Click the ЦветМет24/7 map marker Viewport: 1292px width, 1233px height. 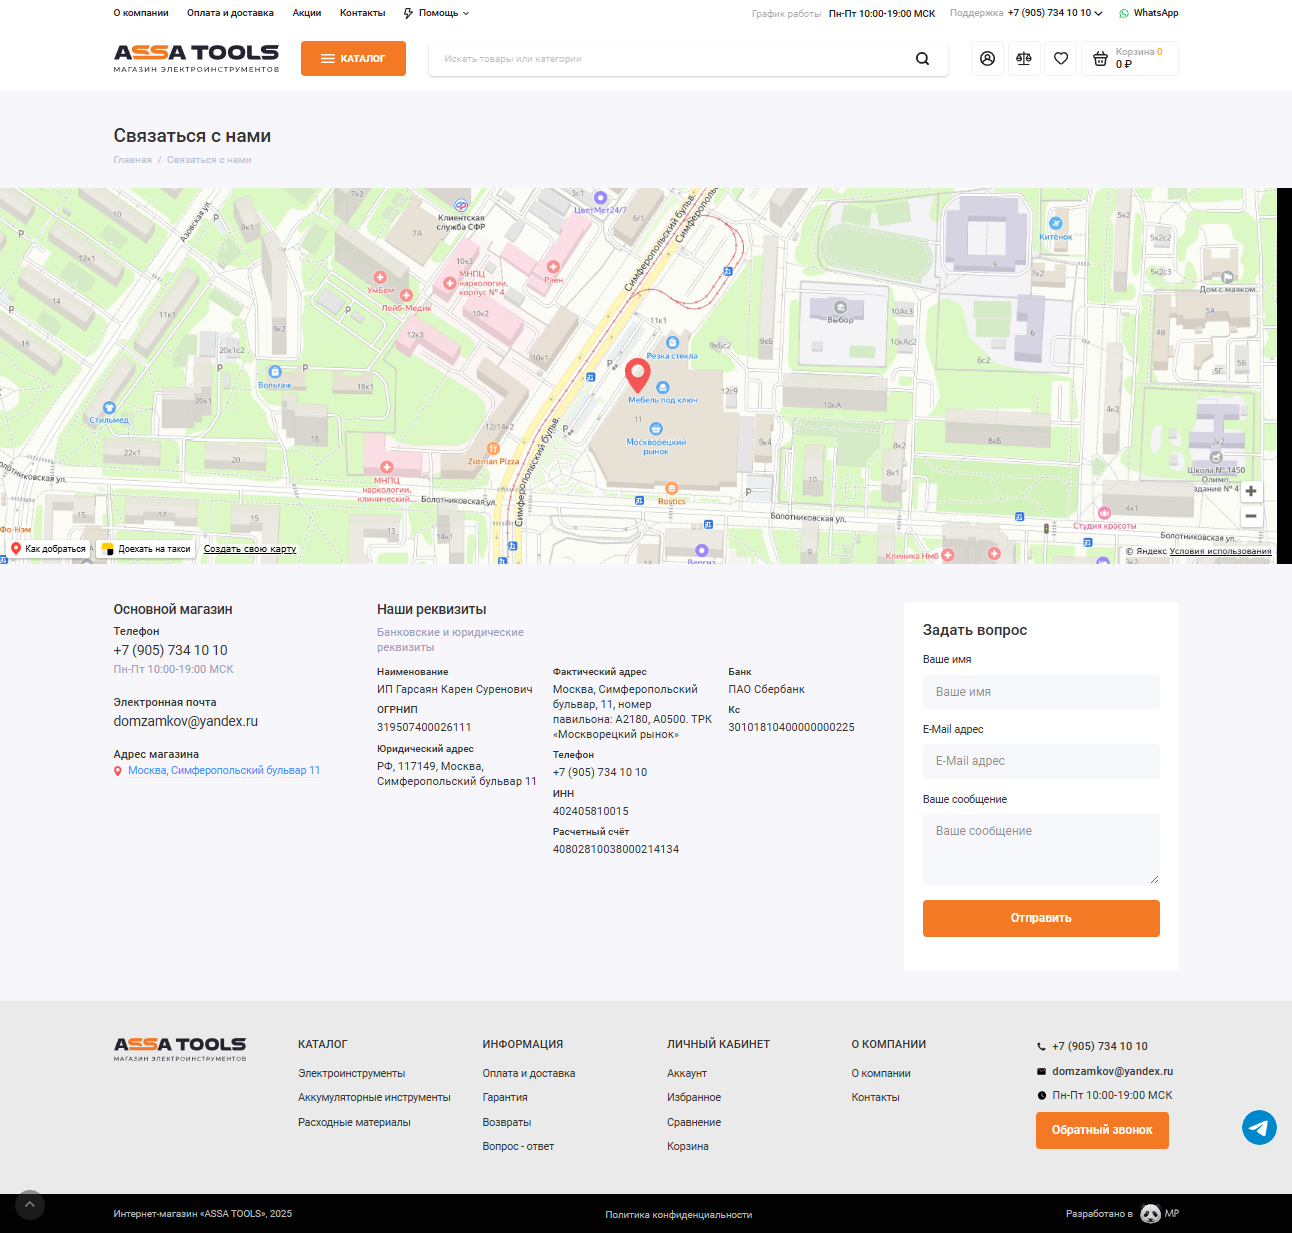click(x=601, y=198)
